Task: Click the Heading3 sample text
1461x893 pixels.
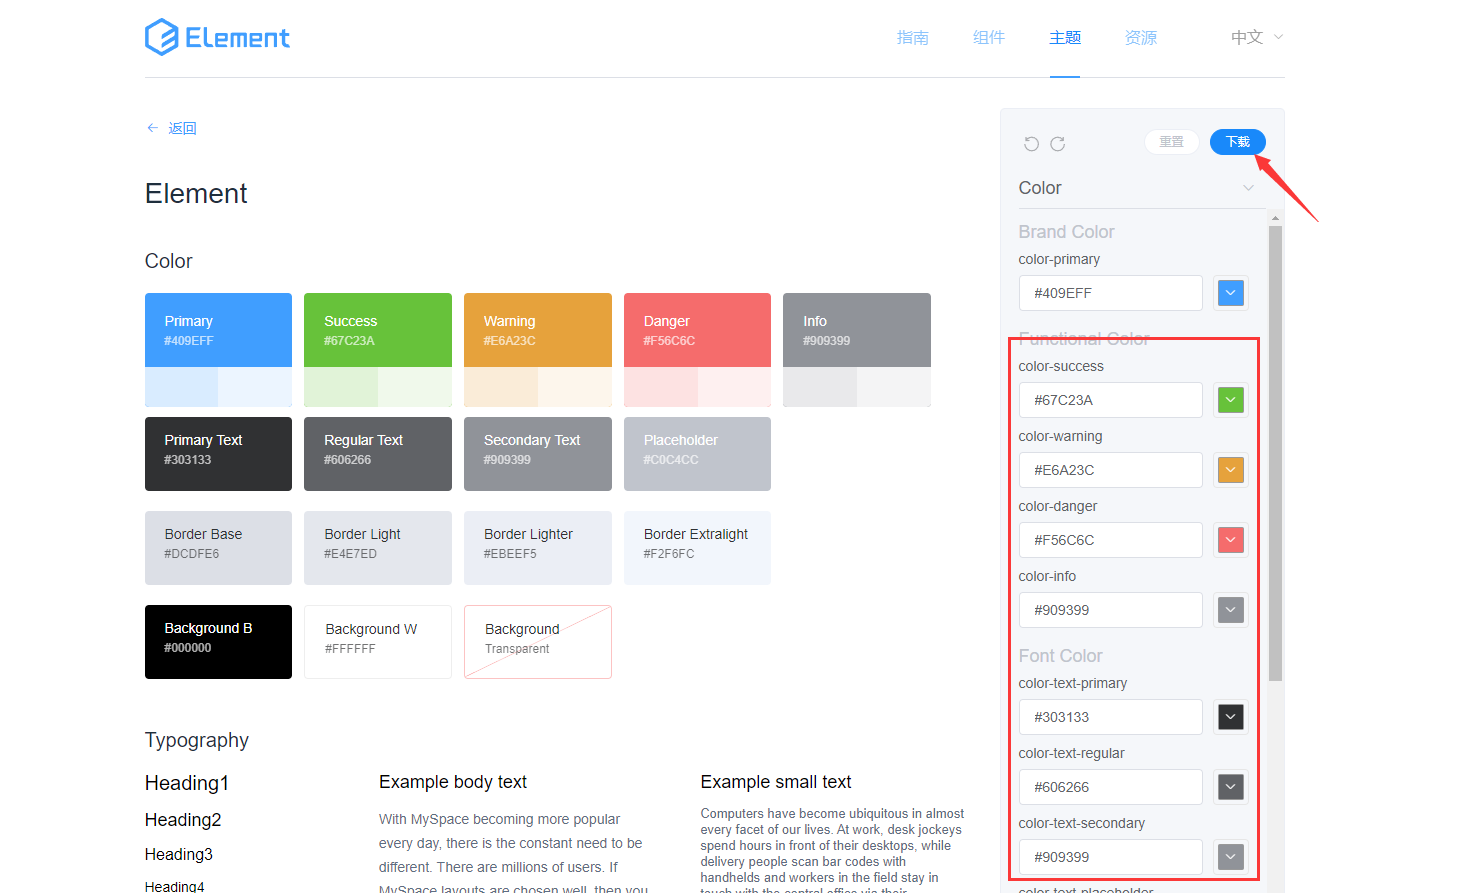Action: pyautogui.click(x=179, y=854)
